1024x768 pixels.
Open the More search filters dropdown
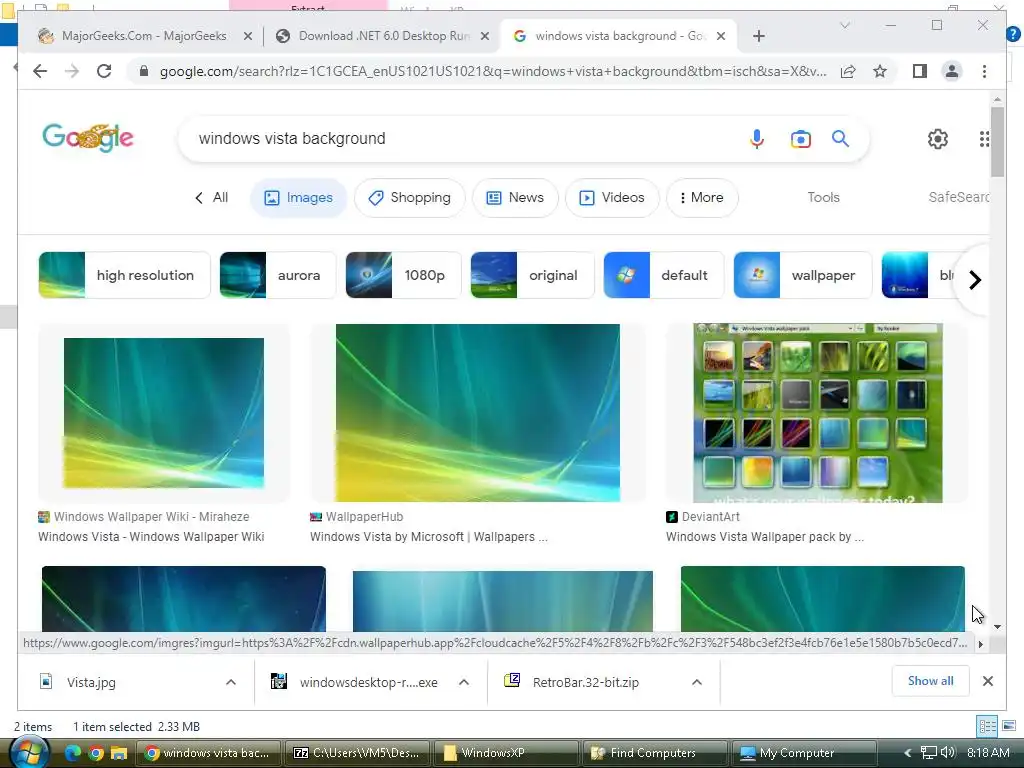(x=702, y=197)
